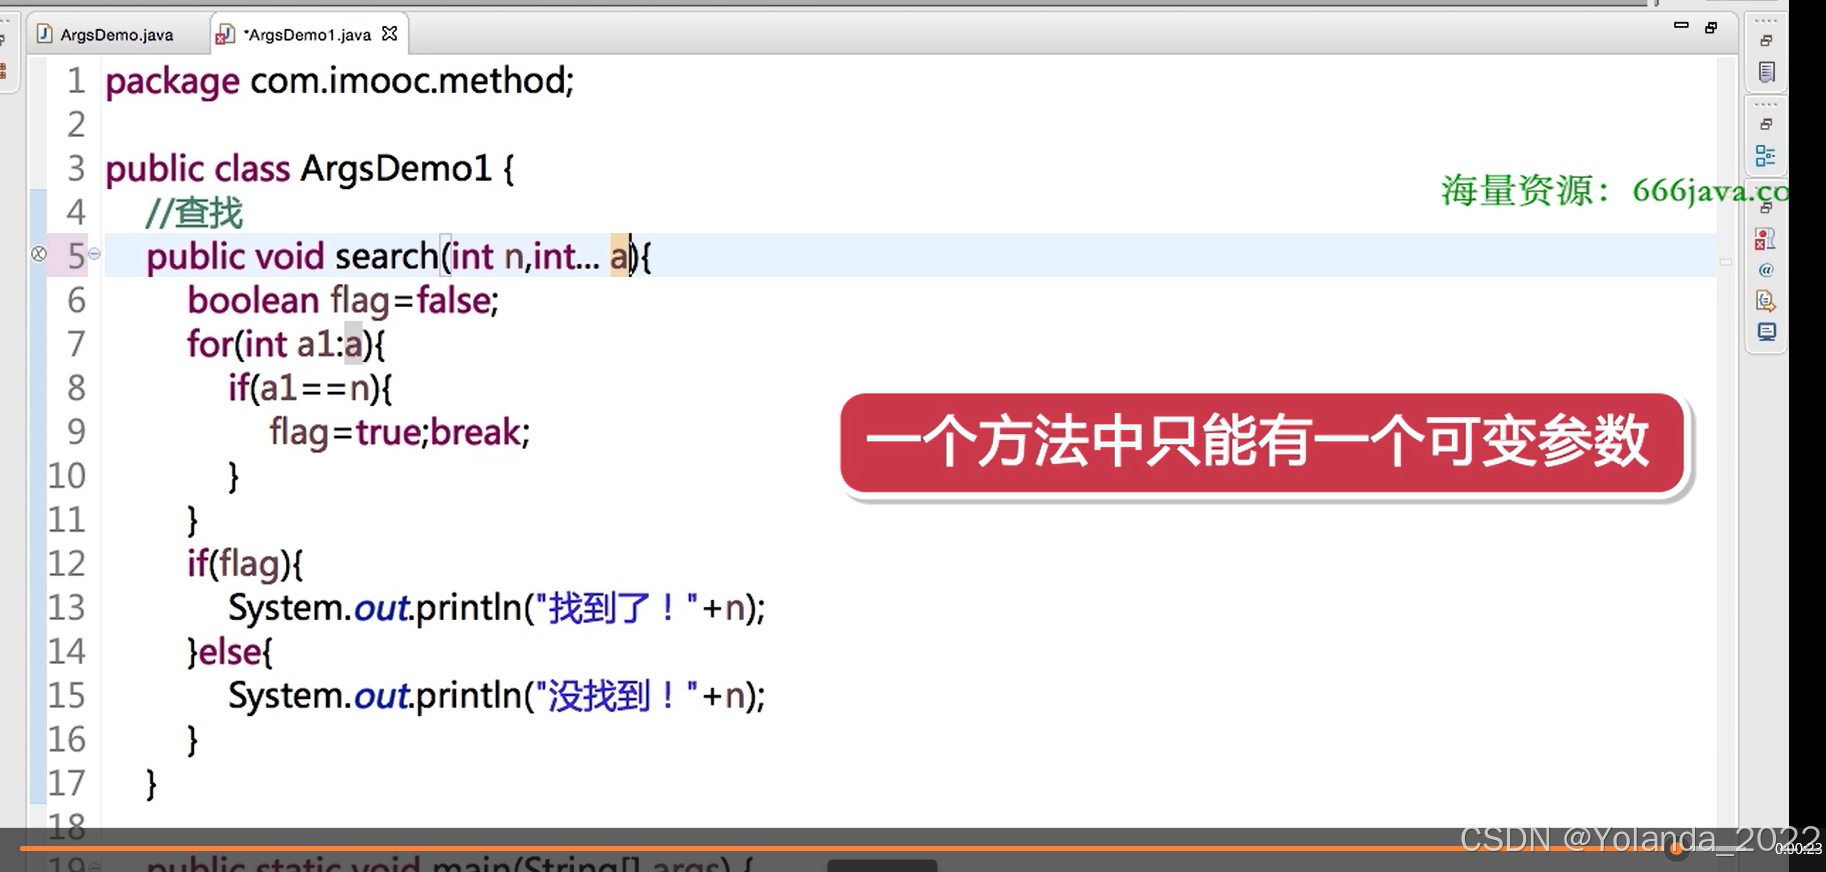Maximize the editor area
The height and width of the screenshot is (872, 1826).
1711,27
